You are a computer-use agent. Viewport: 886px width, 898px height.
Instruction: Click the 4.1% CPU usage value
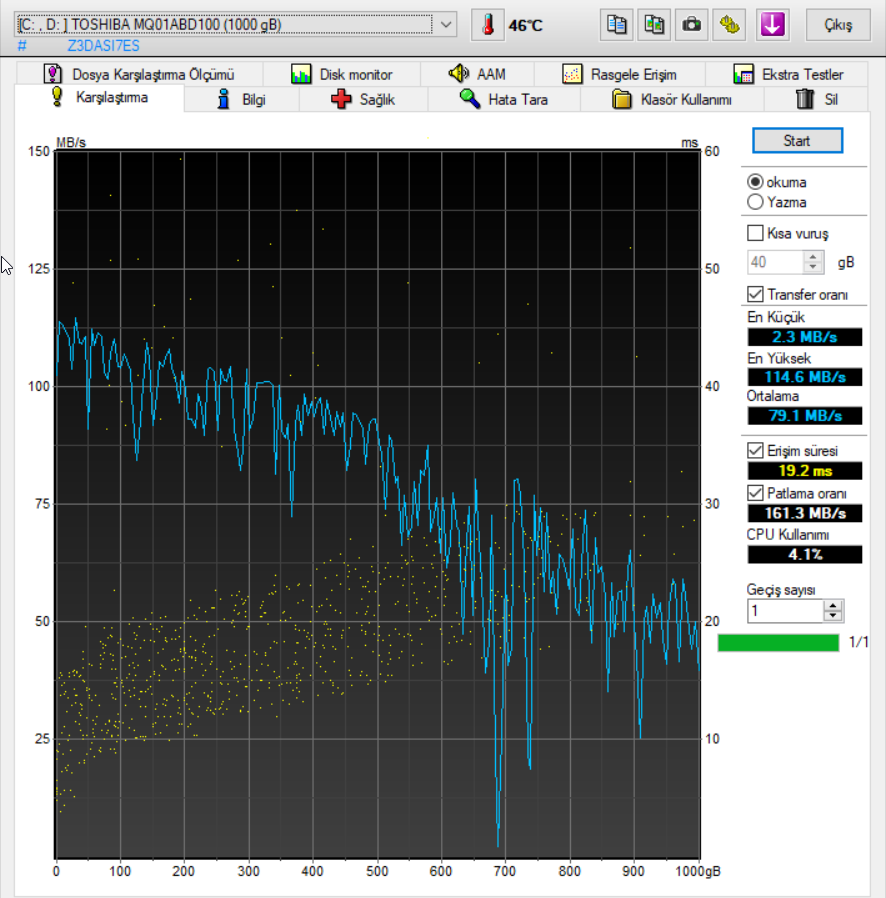[805, 554]
